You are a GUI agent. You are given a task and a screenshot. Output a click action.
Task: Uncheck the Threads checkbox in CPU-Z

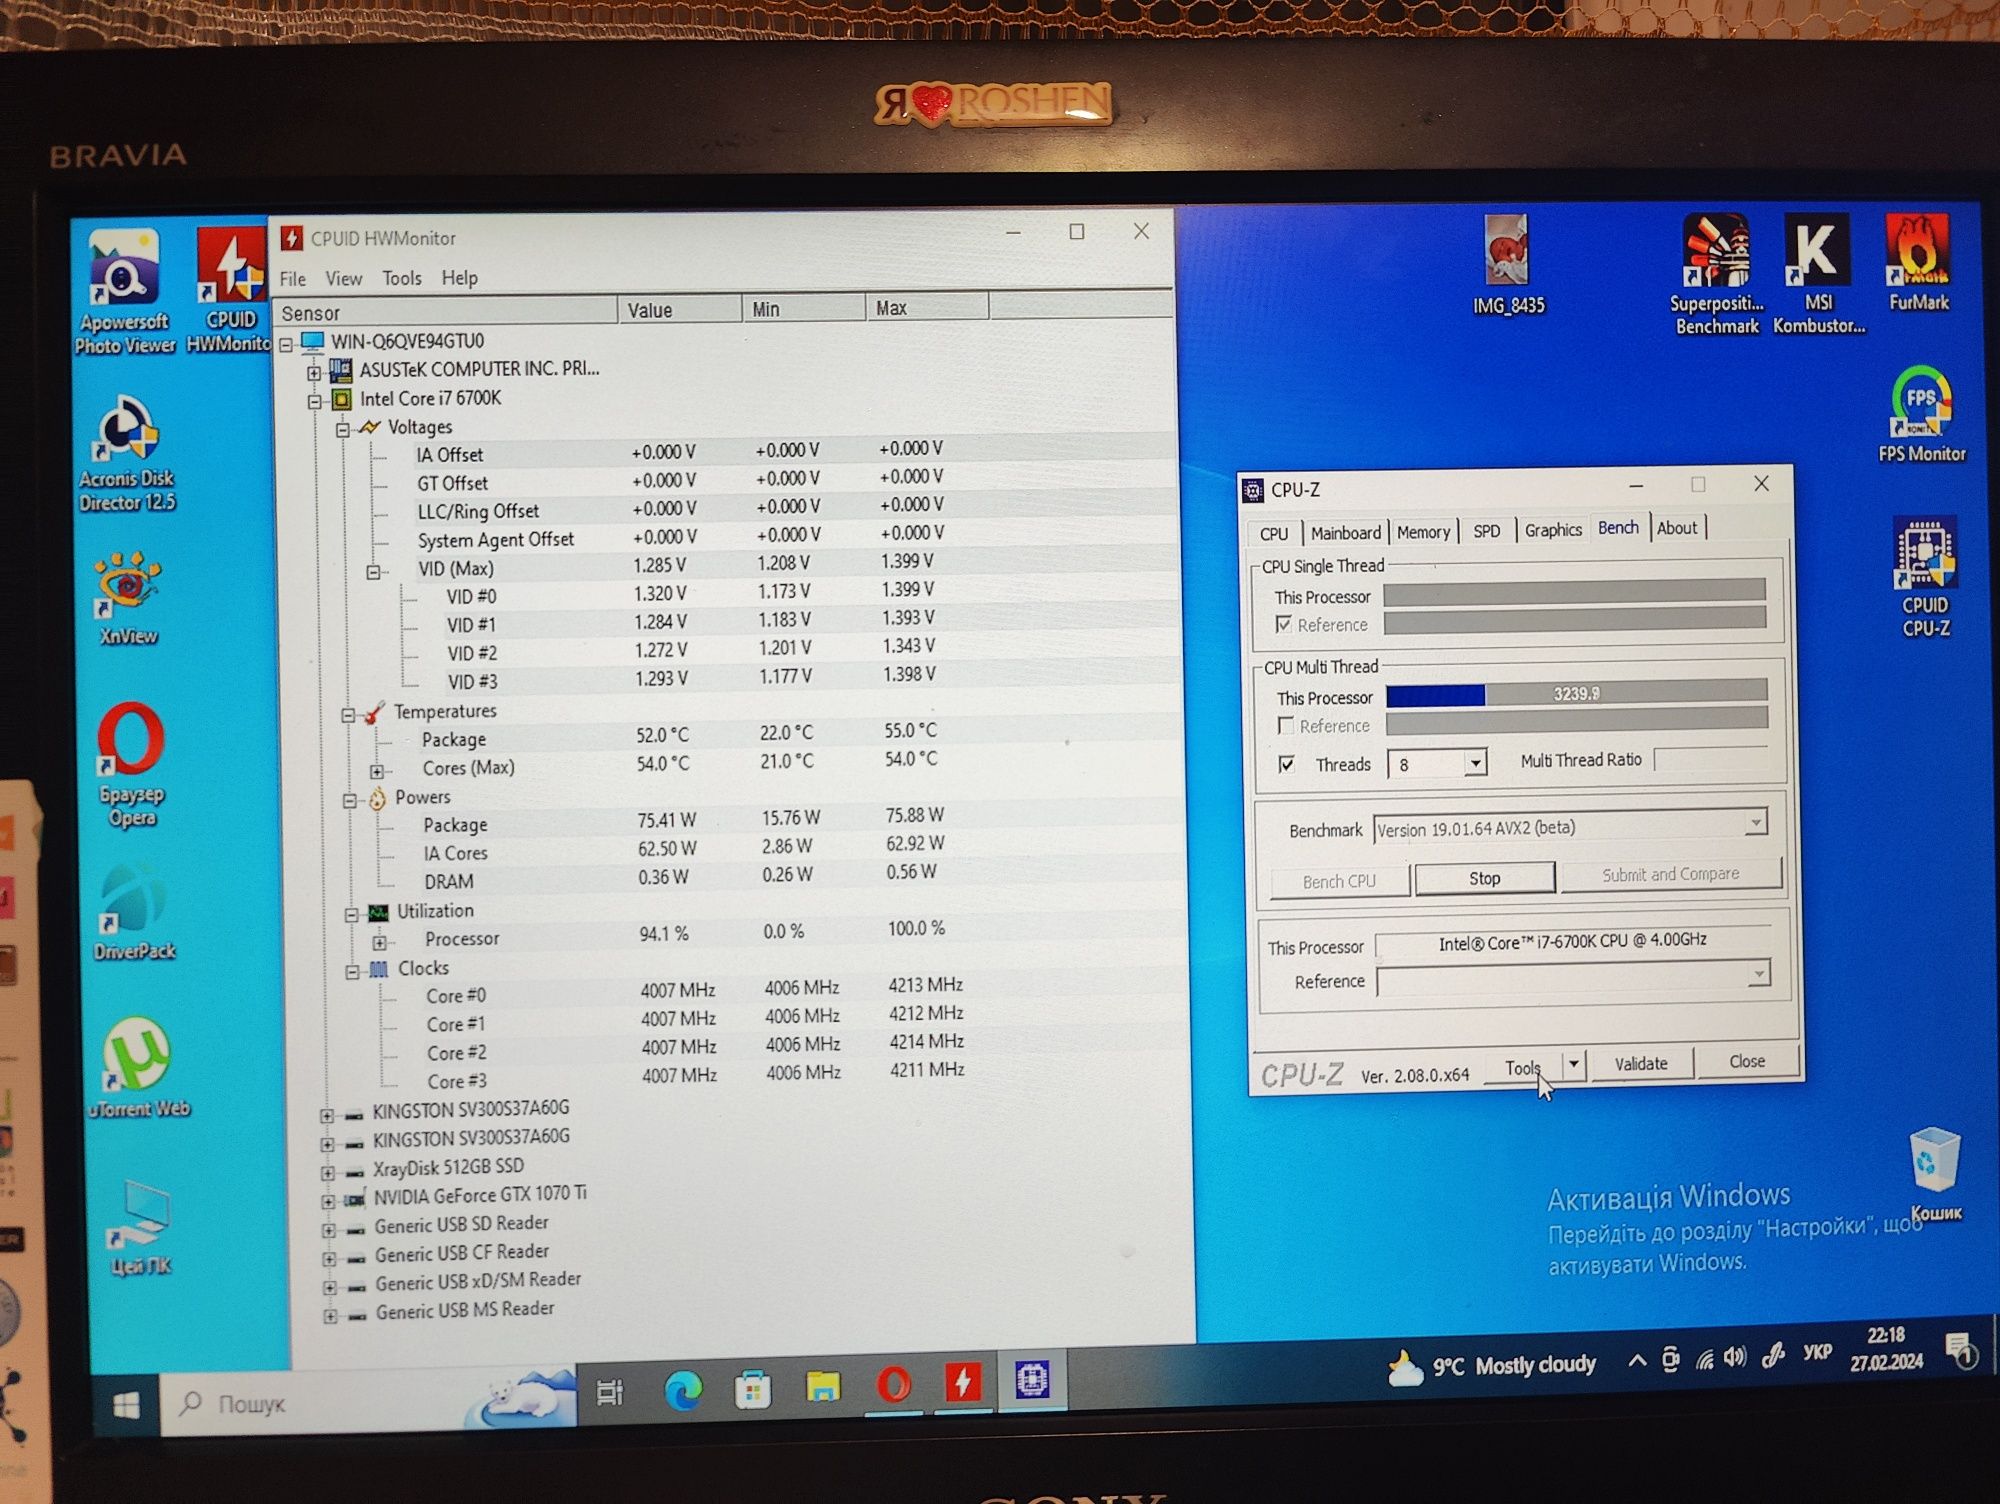[1287, 765]
